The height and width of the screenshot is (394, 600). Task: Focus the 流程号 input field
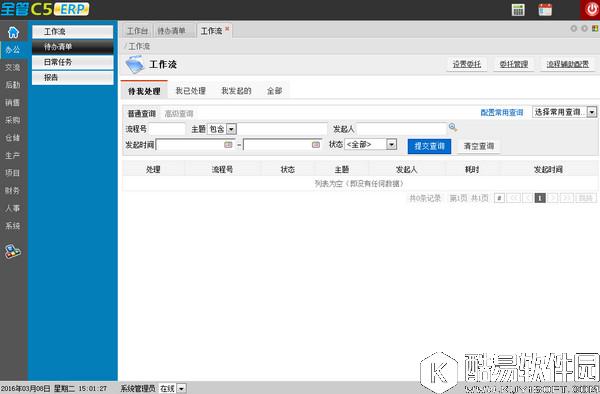click(x=167, y=129)
